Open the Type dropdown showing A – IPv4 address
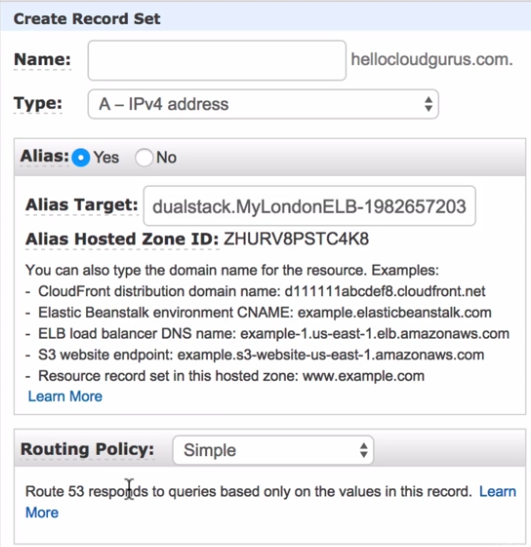 (263, 104)
